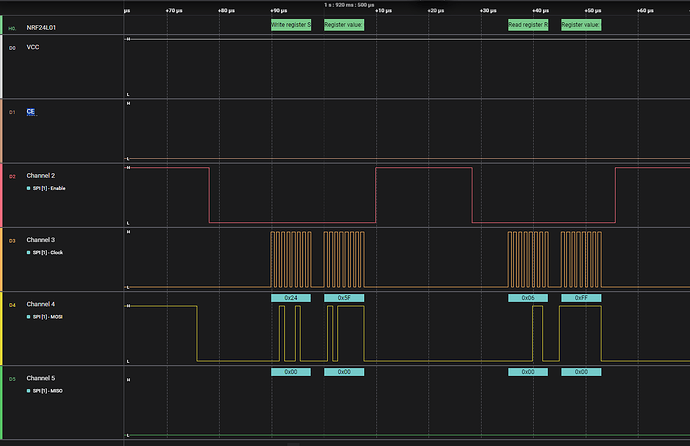This screenshot has height=446, width=690.
Task: Click the +70 µs time ruler mark
Action: click(x=174, y=11)
